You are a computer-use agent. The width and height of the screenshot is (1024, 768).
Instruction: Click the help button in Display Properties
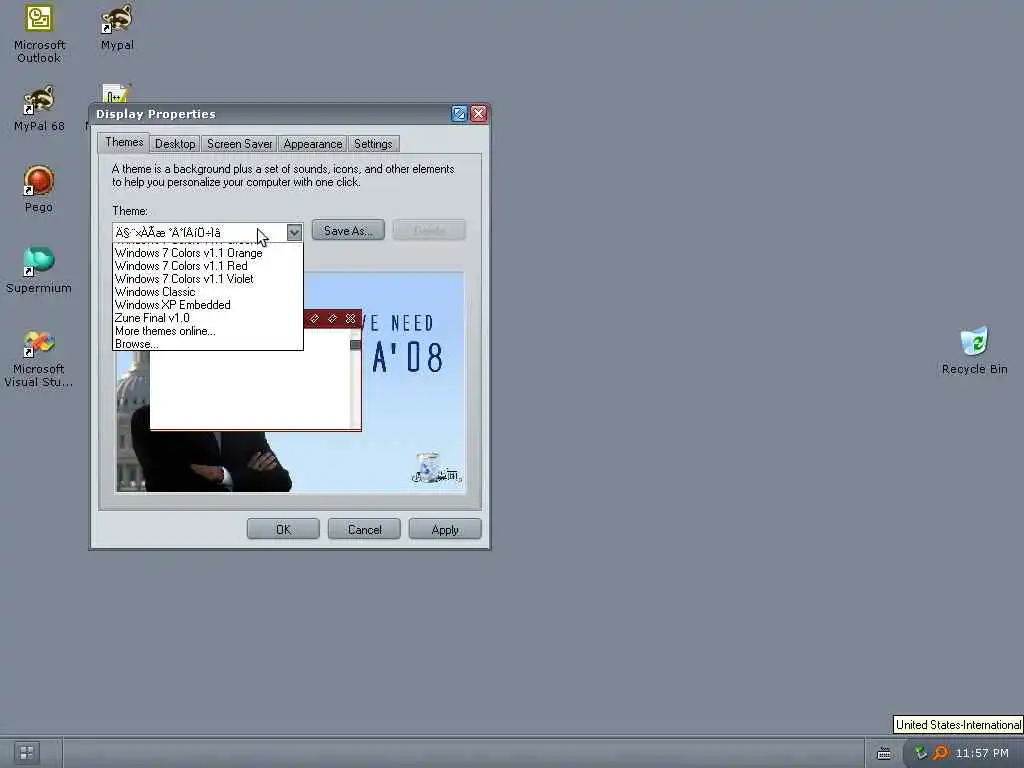tap(459, 114)
